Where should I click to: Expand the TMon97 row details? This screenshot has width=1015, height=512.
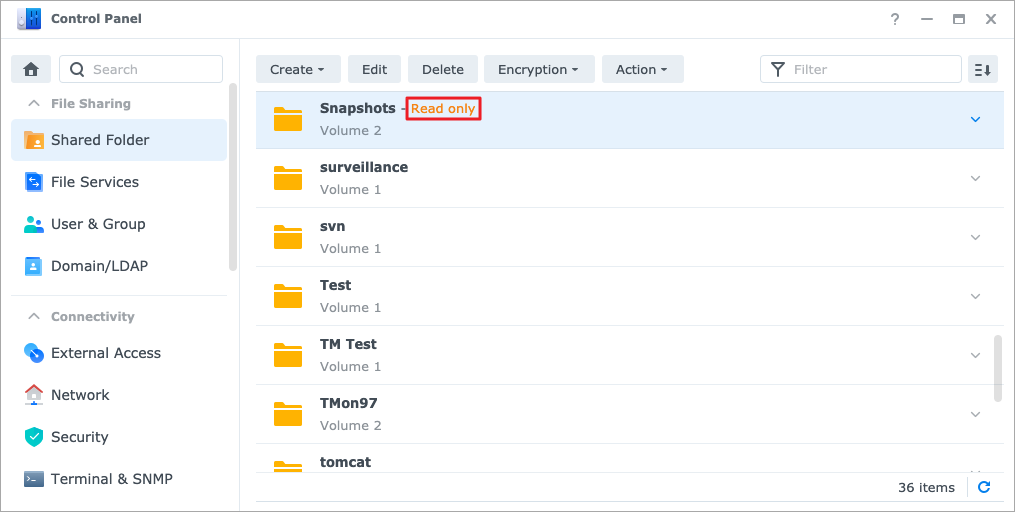[x=976, y=414]
